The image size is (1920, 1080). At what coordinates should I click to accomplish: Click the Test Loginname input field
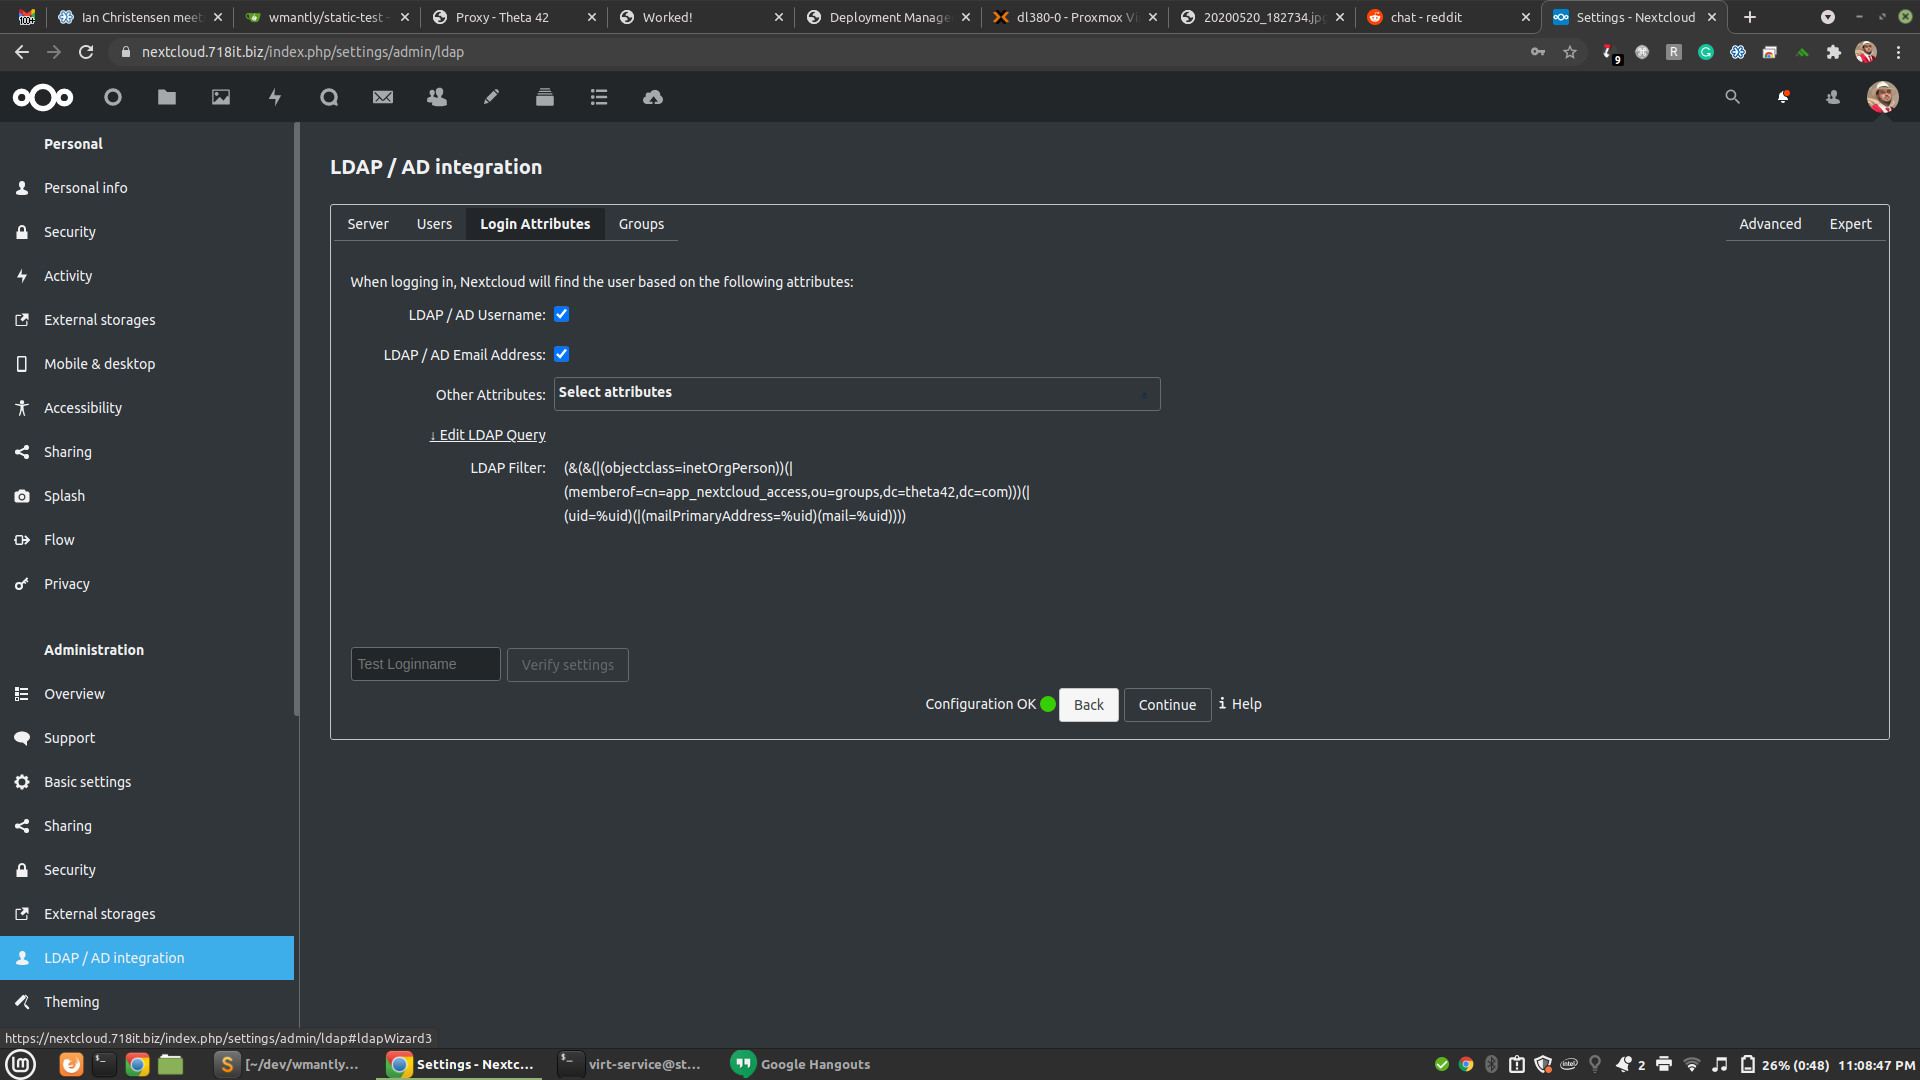tap(425, 664)
